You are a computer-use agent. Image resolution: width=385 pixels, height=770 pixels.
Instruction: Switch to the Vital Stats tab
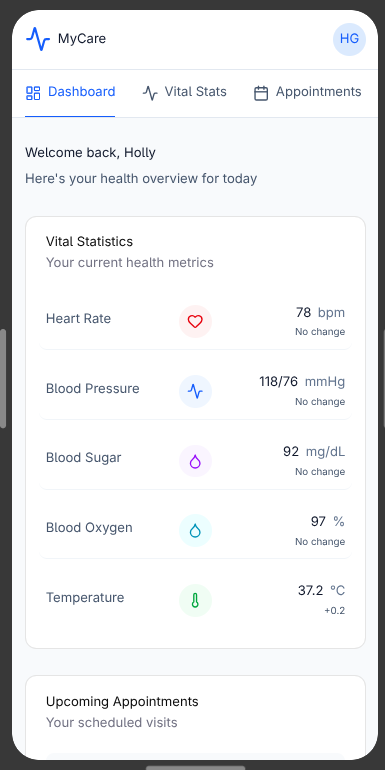coord(184,92)
